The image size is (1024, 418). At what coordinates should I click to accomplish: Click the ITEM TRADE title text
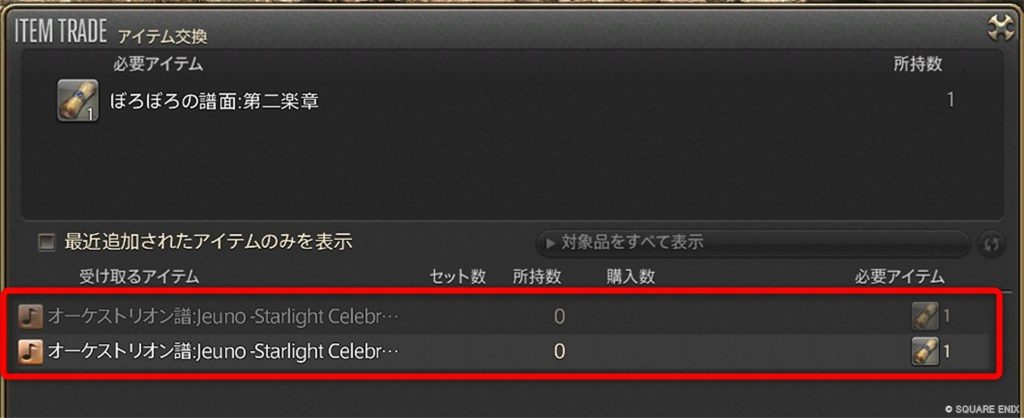61,33
